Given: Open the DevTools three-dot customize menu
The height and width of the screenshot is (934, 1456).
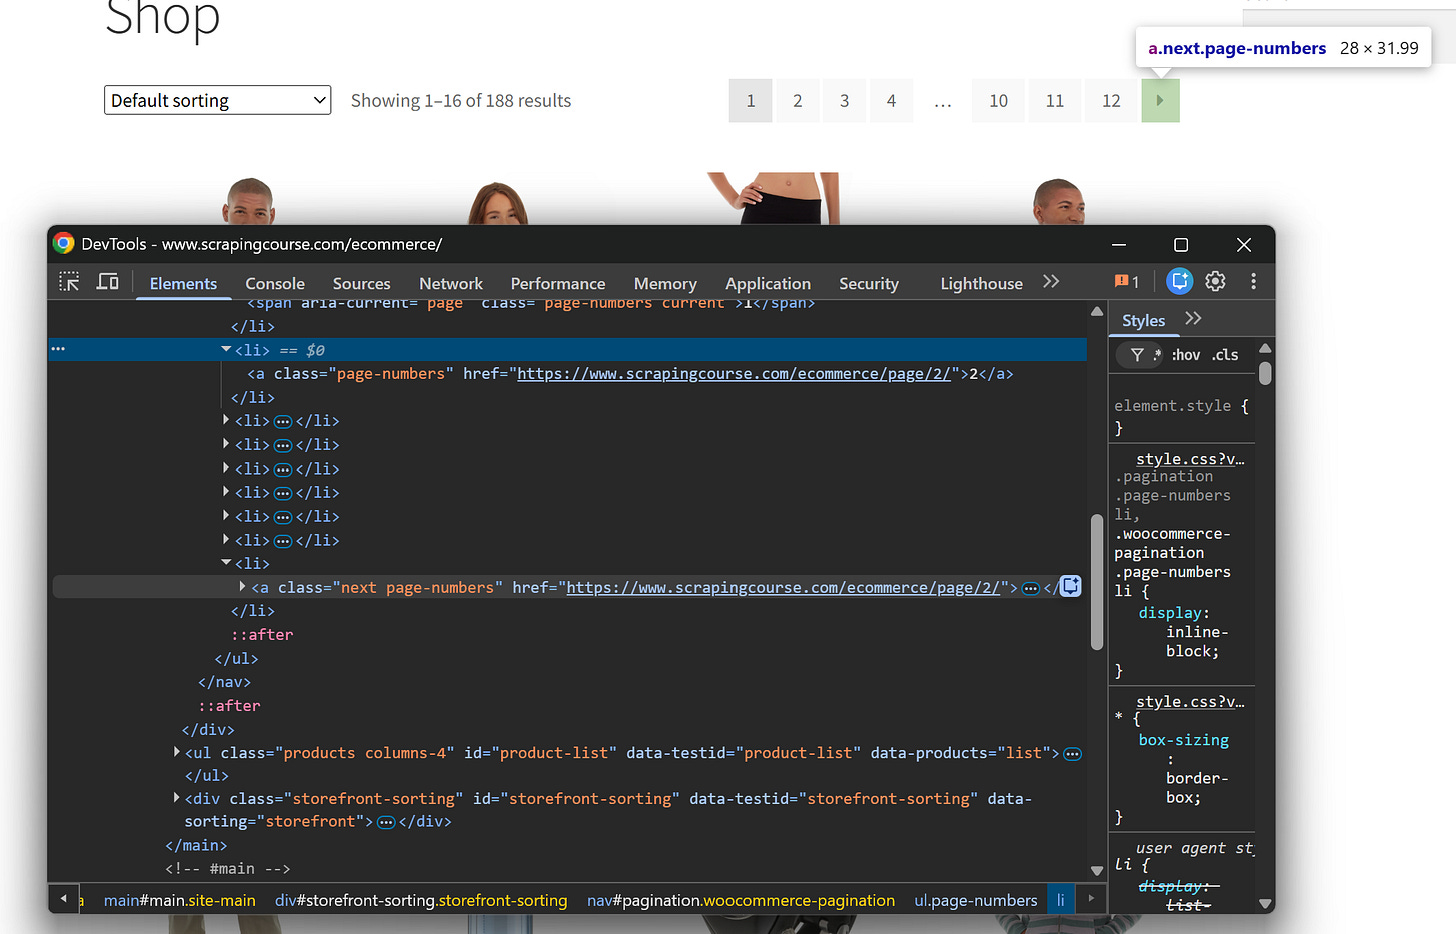Looking at the screenshot, I should coord(1253,282).
